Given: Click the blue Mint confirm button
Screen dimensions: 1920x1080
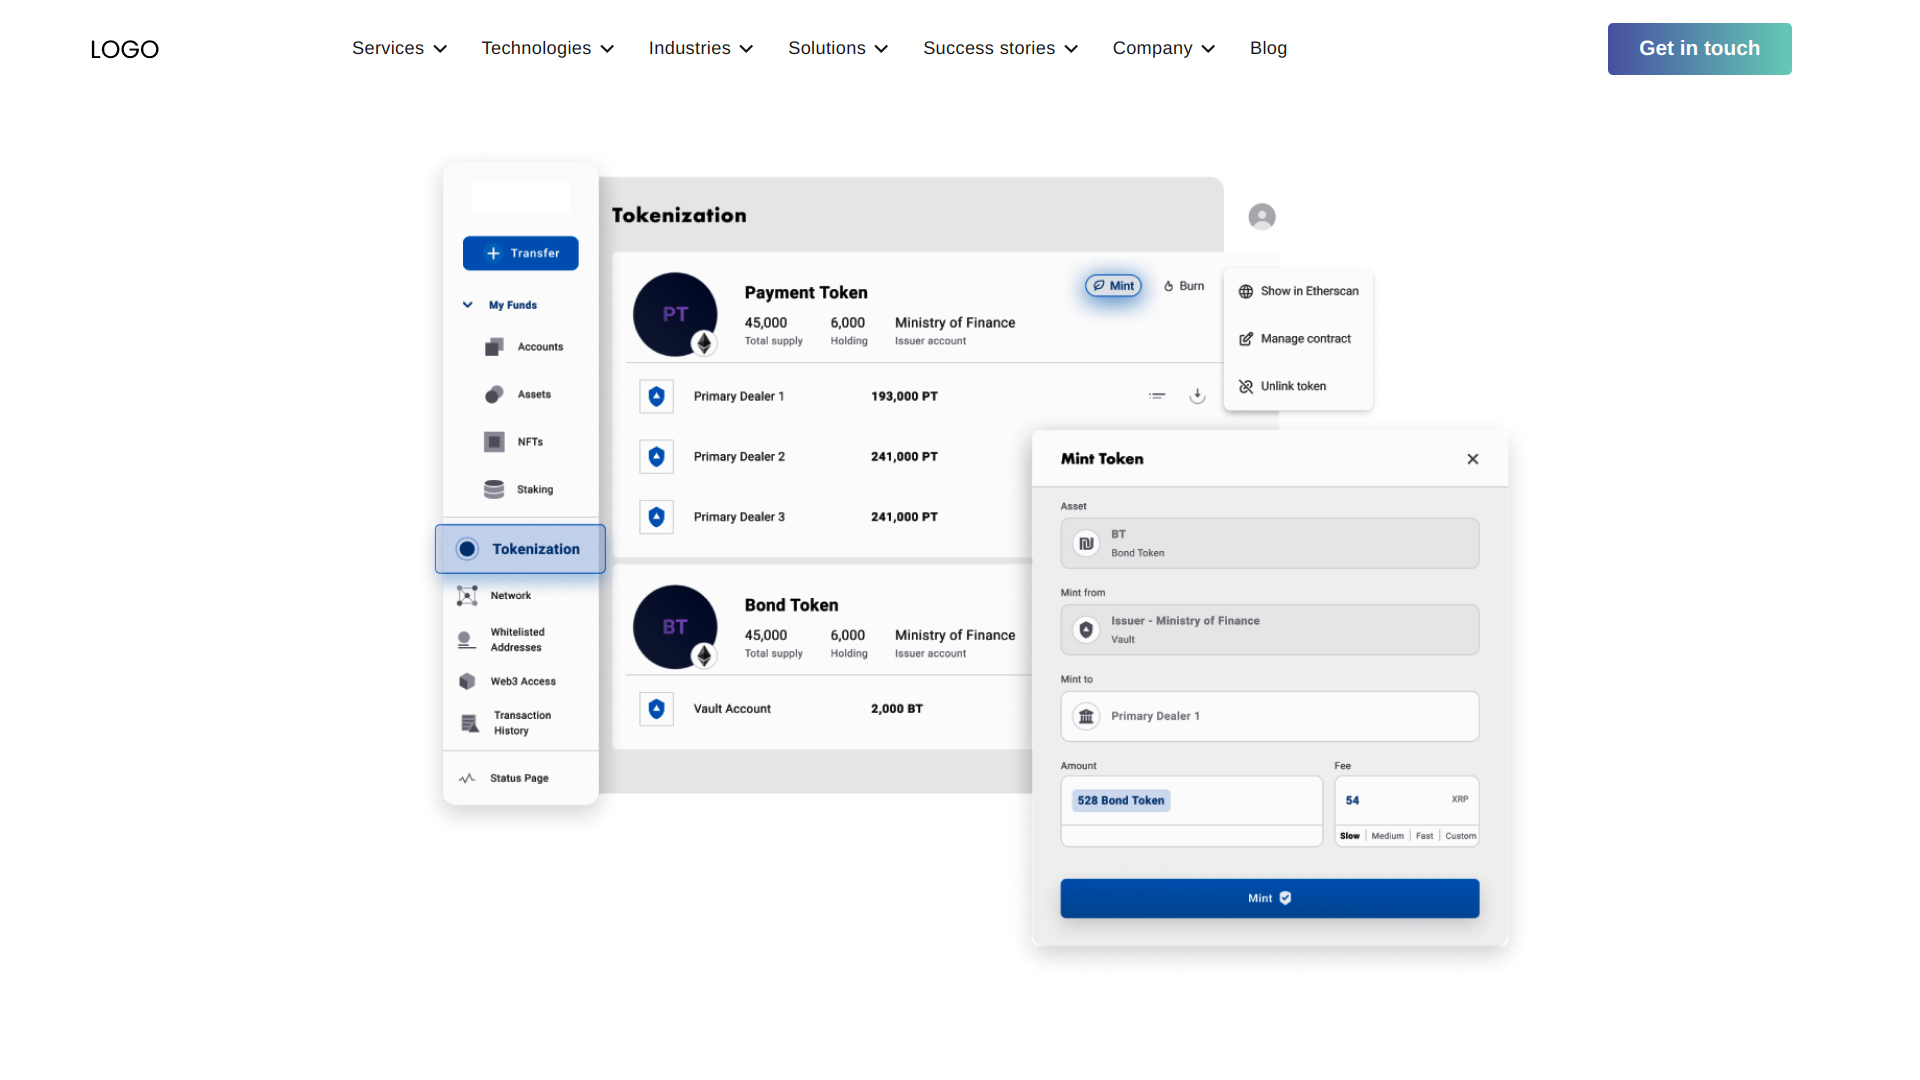Looking at the screenshot, I should pos(1269,898).
